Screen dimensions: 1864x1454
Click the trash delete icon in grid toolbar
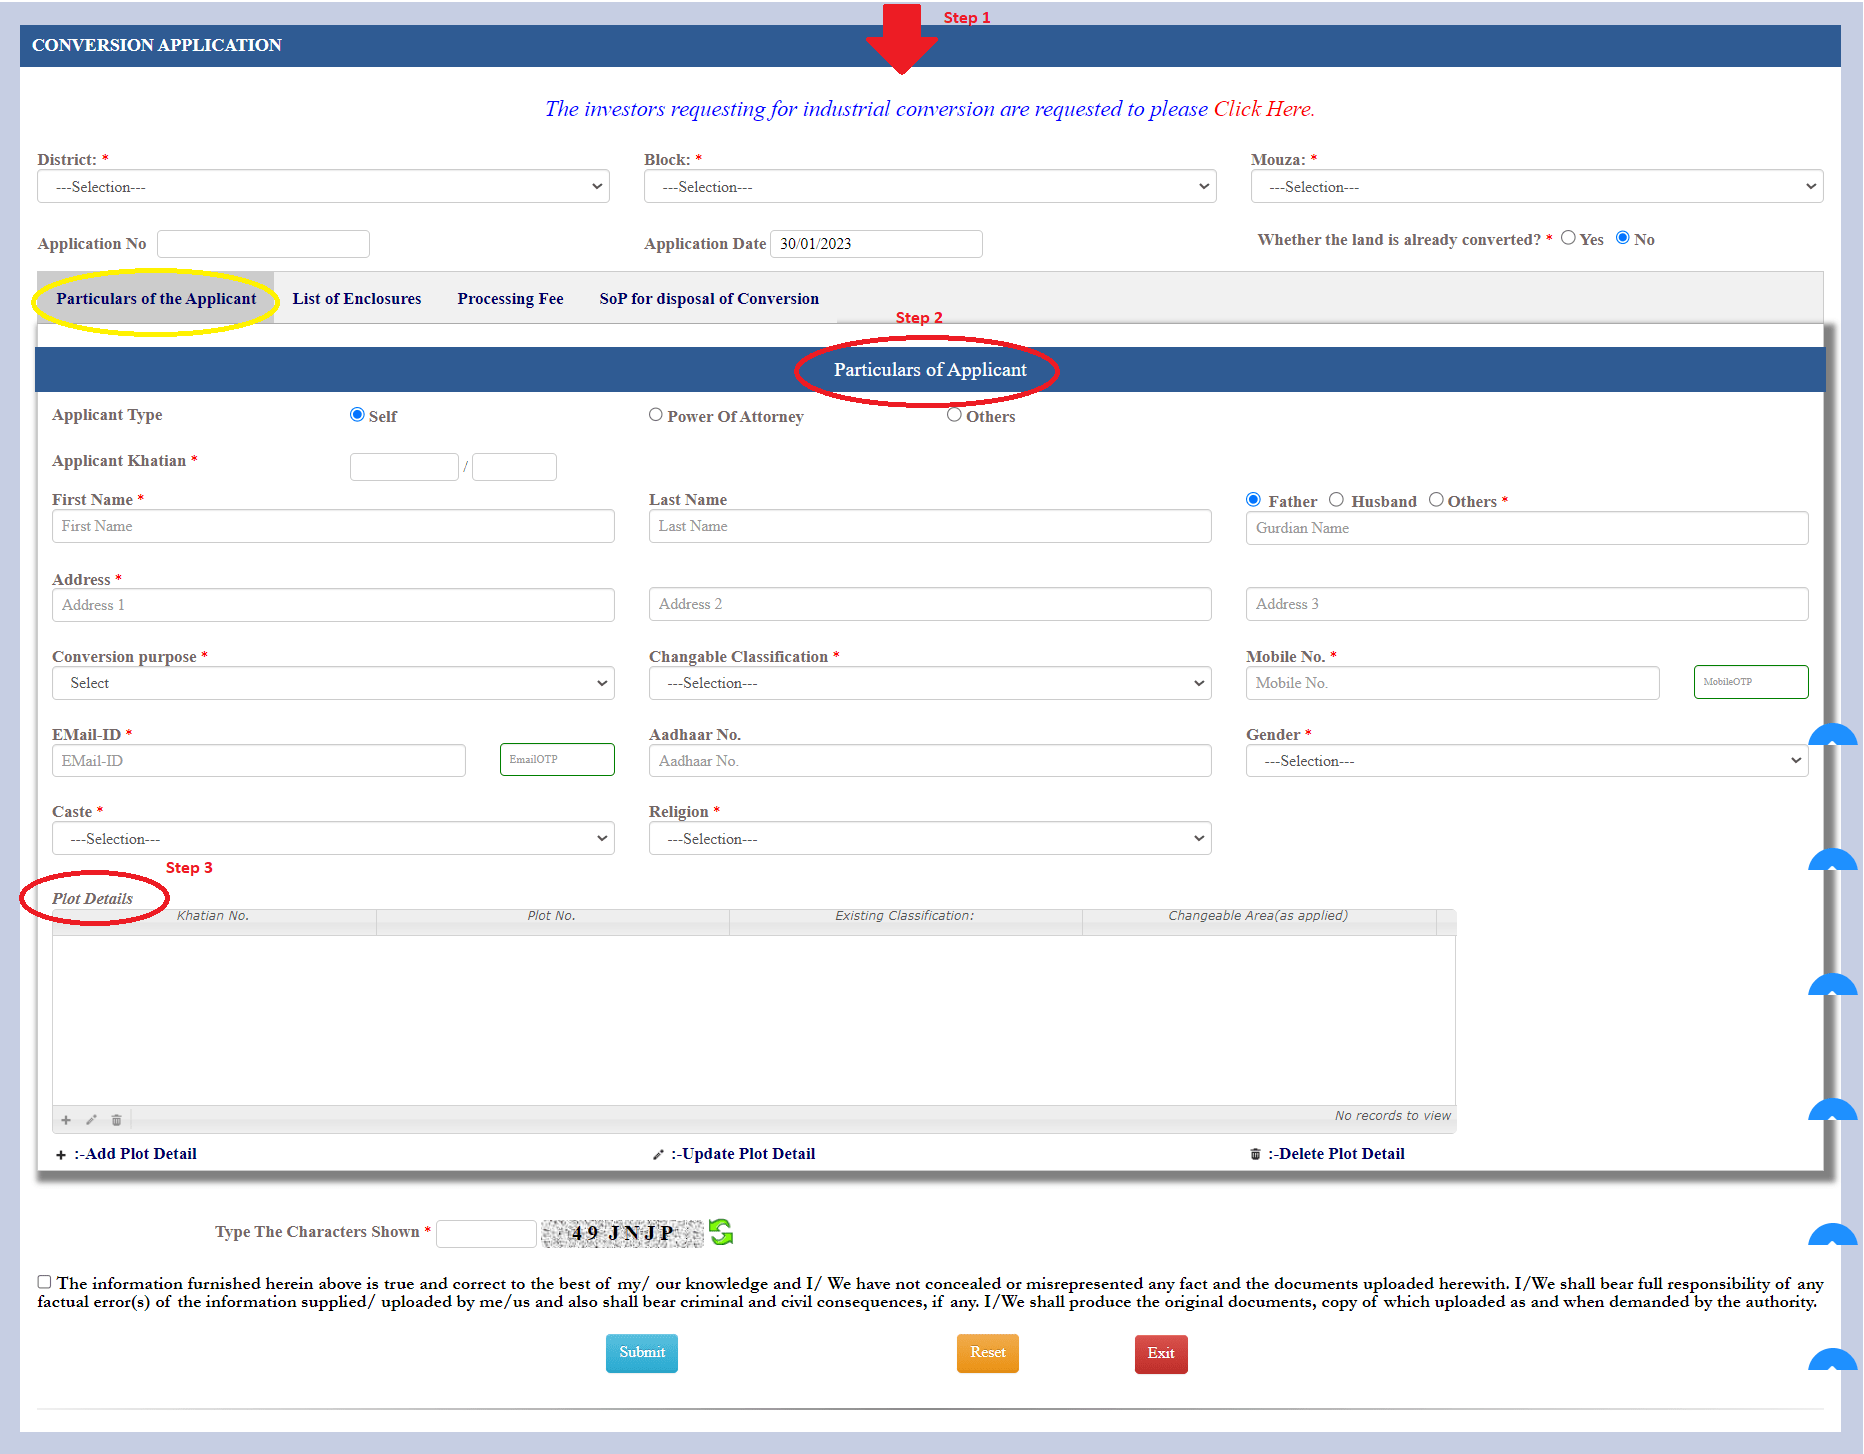116,1119
